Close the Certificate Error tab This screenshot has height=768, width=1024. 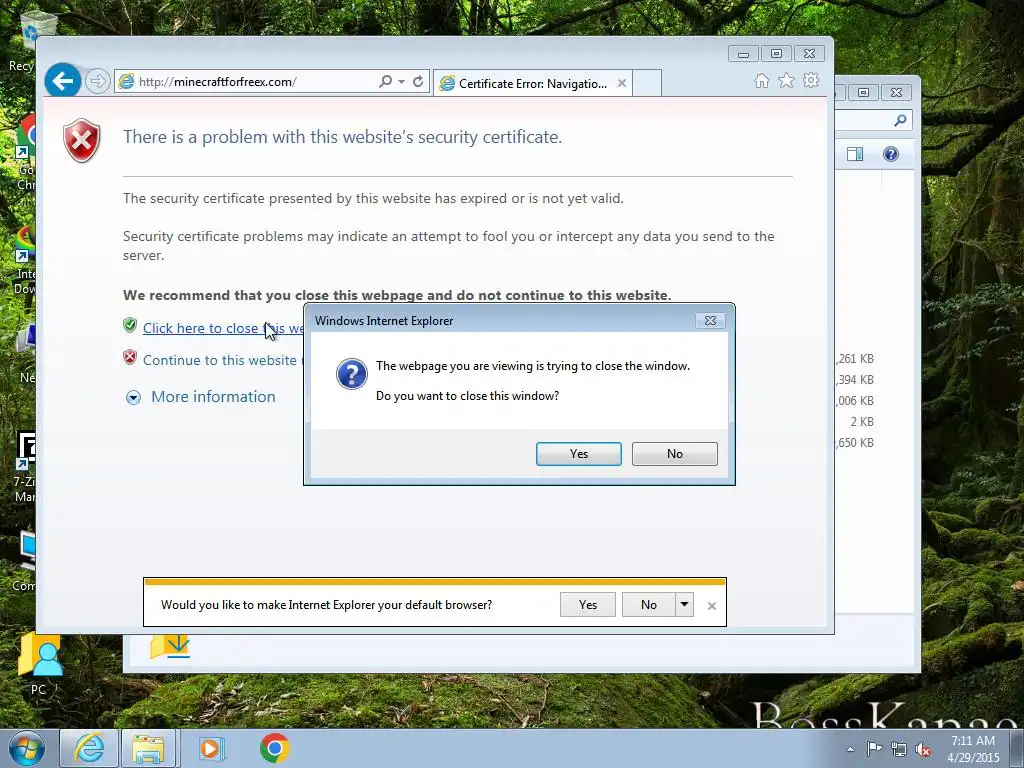[622, 83]
